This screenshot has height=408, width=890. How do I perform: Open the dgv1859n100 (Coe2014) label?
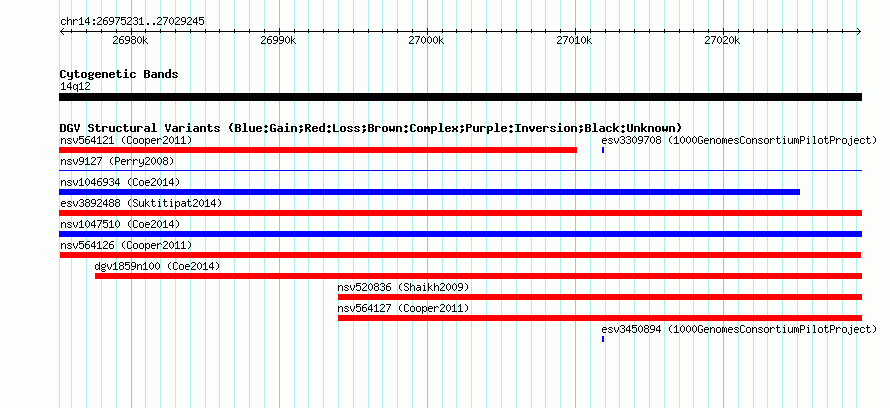pyautogui.click(x=158, y=266)
